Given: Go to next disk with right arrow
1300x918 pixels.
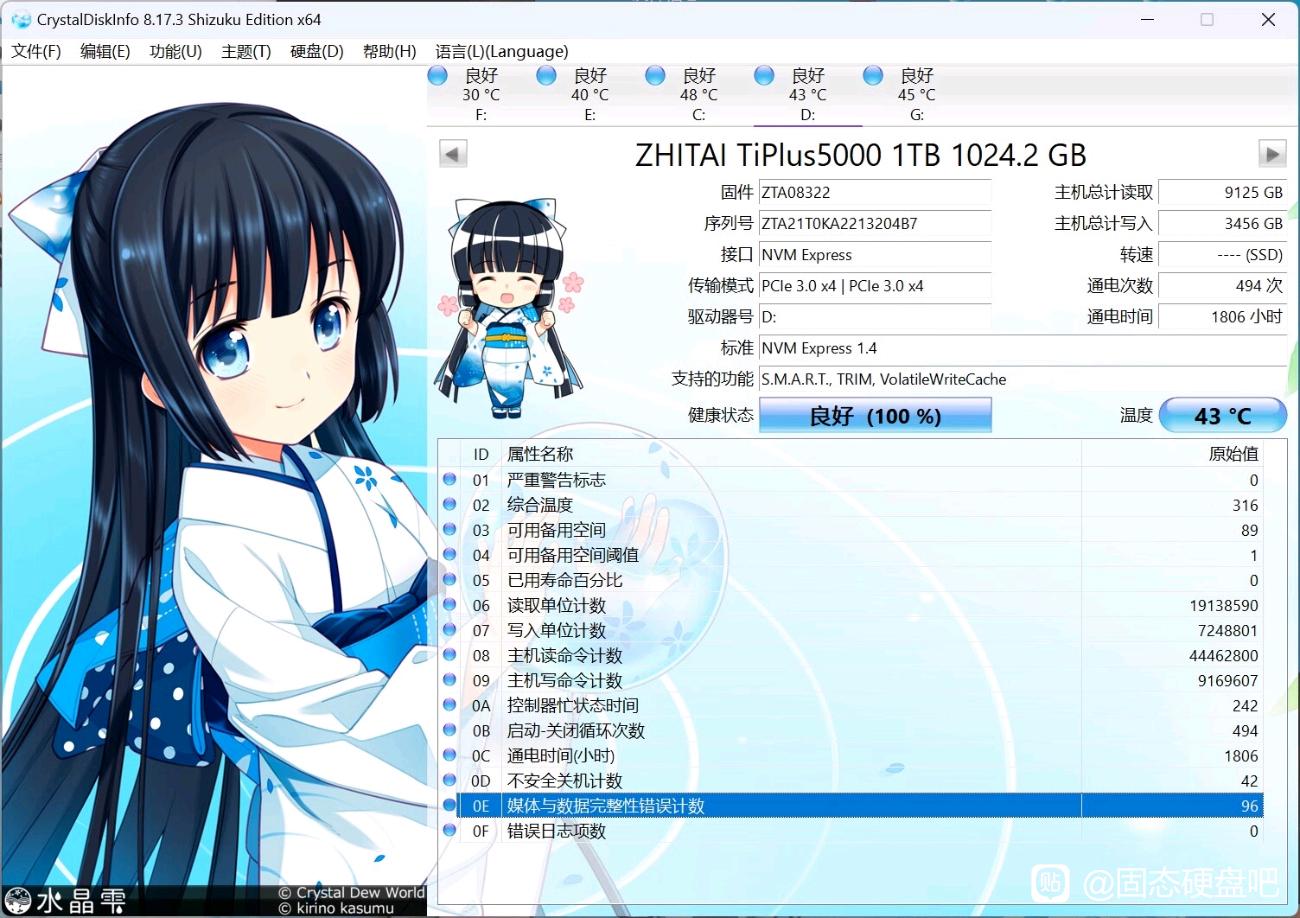Looking at the screenshot, I should (x=1272, y=154).
